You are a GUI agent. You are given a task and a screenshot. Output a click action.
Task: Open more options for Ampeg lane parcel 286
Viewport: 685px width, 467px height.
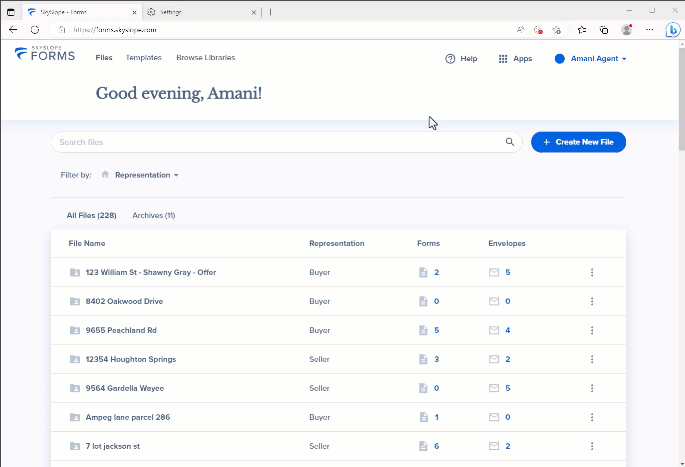(x=592, y=417)
